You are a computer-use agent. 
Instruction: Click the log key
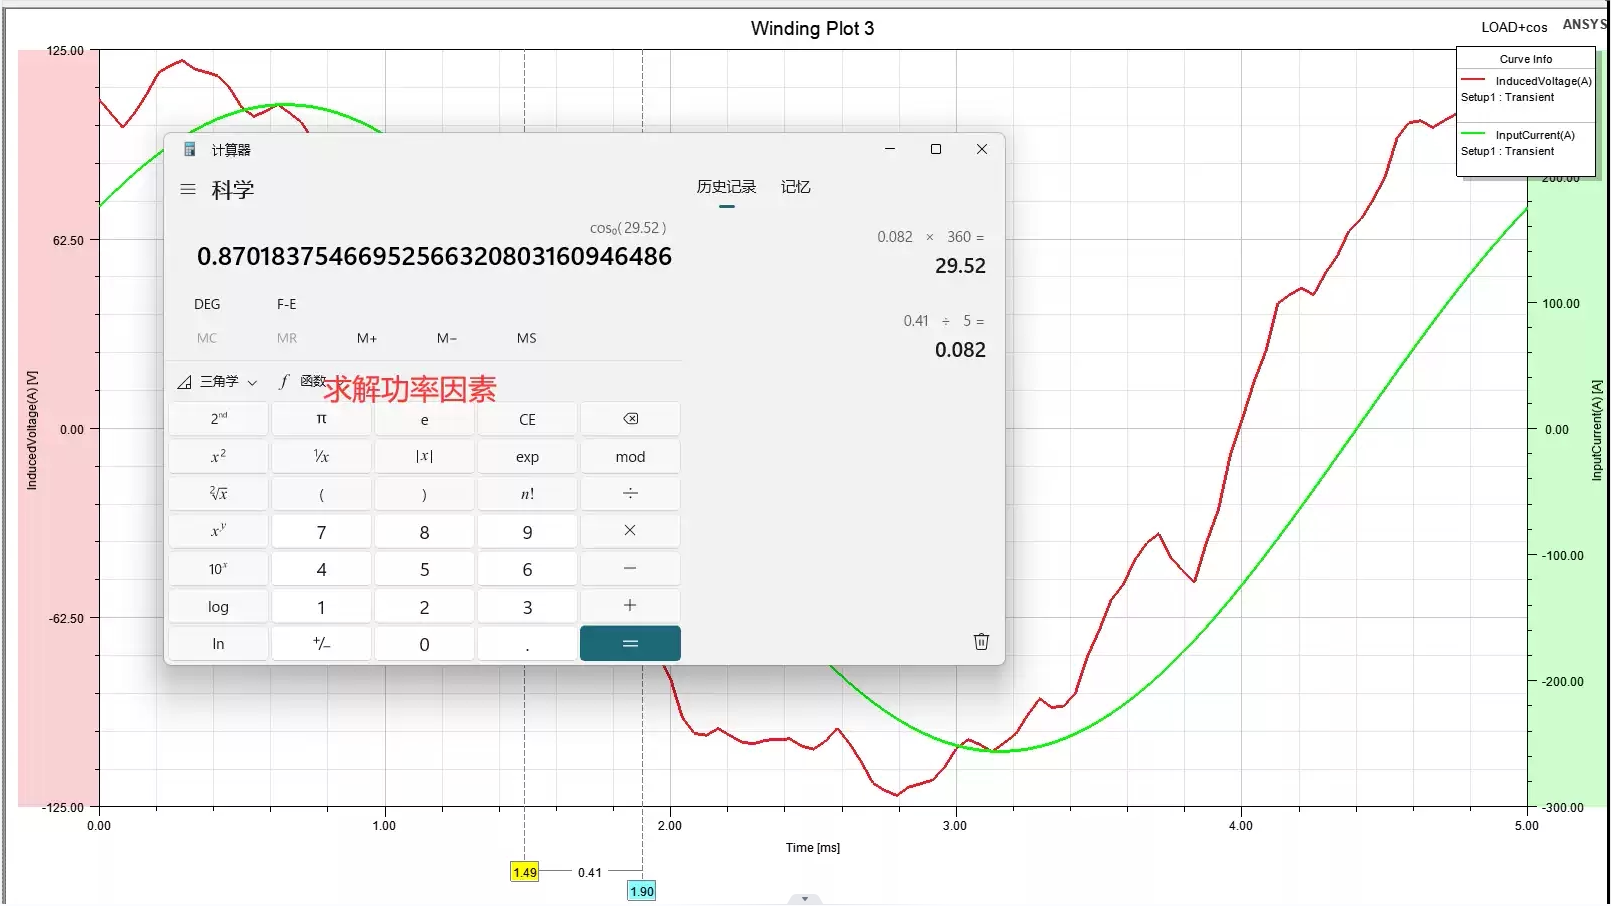[x=218, y=606]
